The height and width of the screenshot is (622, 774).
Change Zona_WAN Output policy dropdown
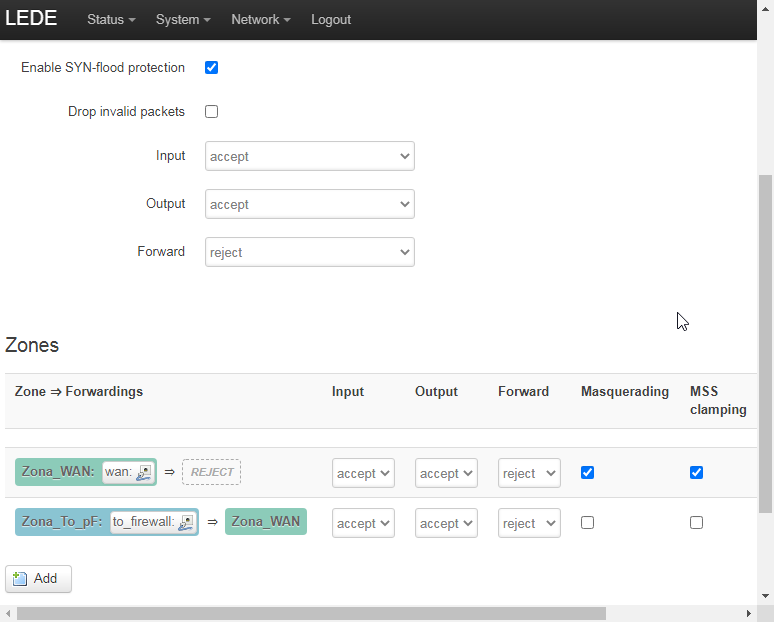(446, 473)
